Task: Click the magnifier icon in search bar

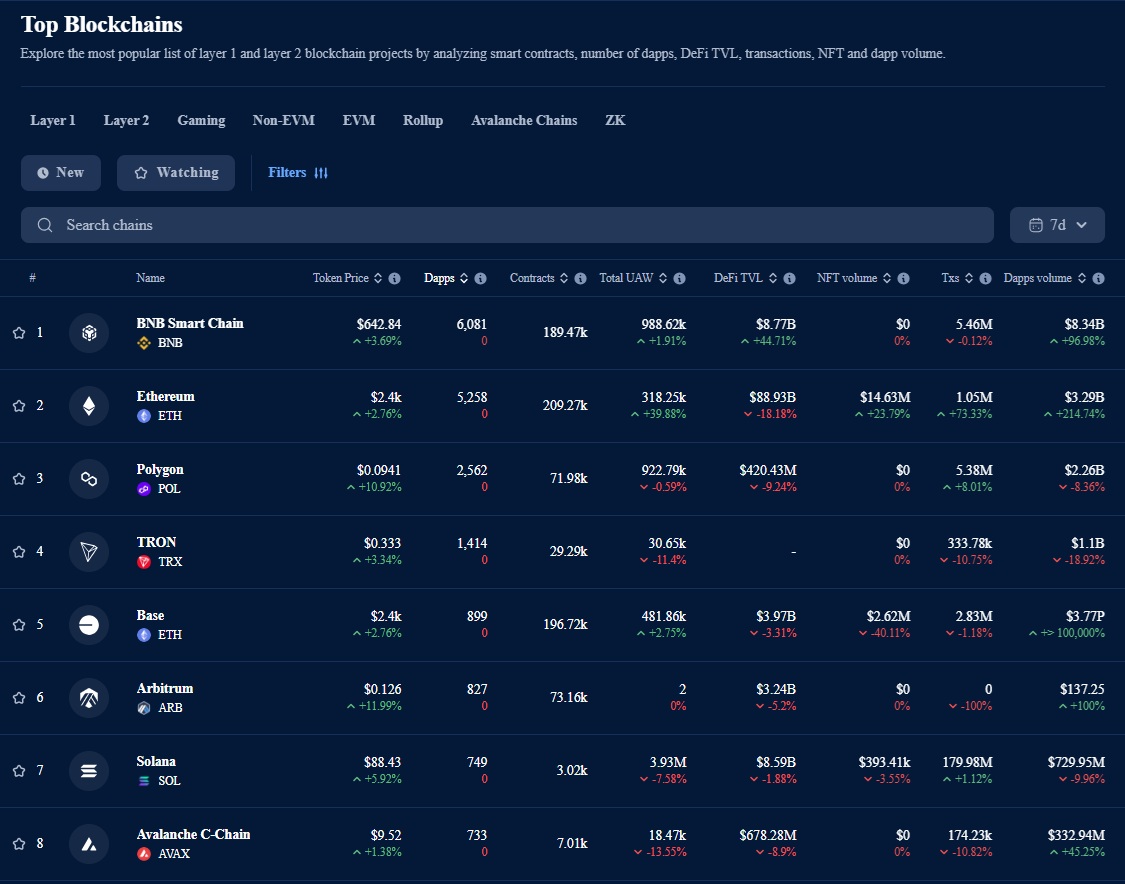Action: [x=44, y=225]
